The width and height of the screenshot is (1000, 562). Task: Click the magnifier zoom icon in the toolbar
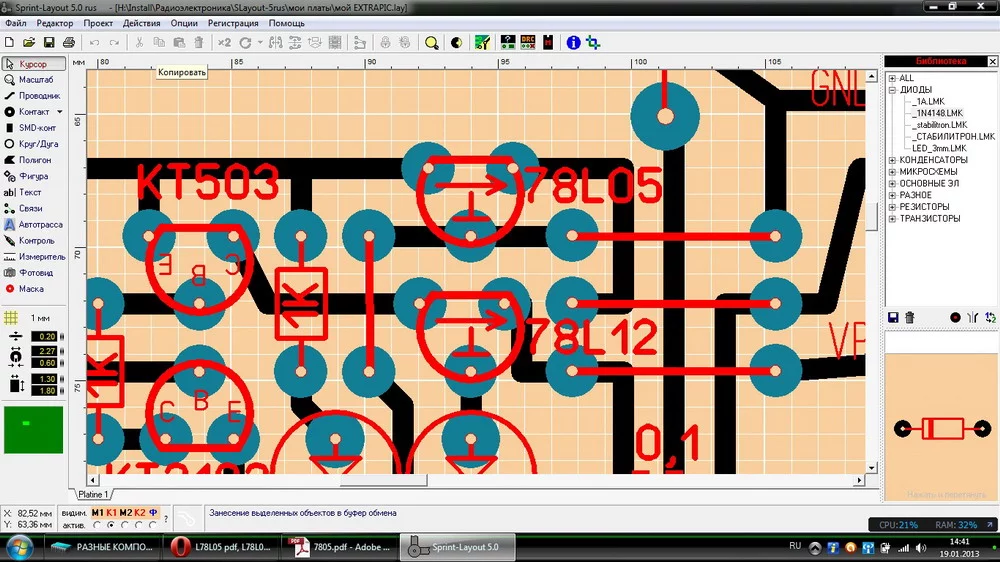(432, 43)
